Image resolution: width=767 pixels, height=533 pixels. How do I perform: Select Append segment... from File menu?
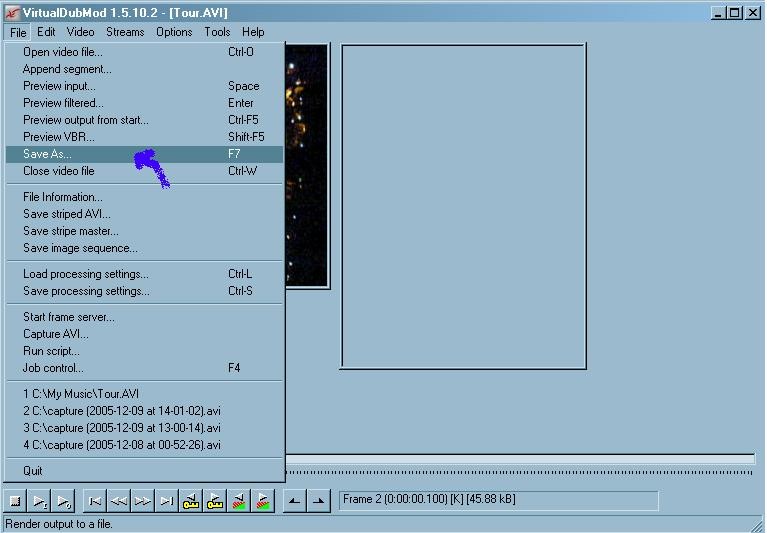click(145, 69)
